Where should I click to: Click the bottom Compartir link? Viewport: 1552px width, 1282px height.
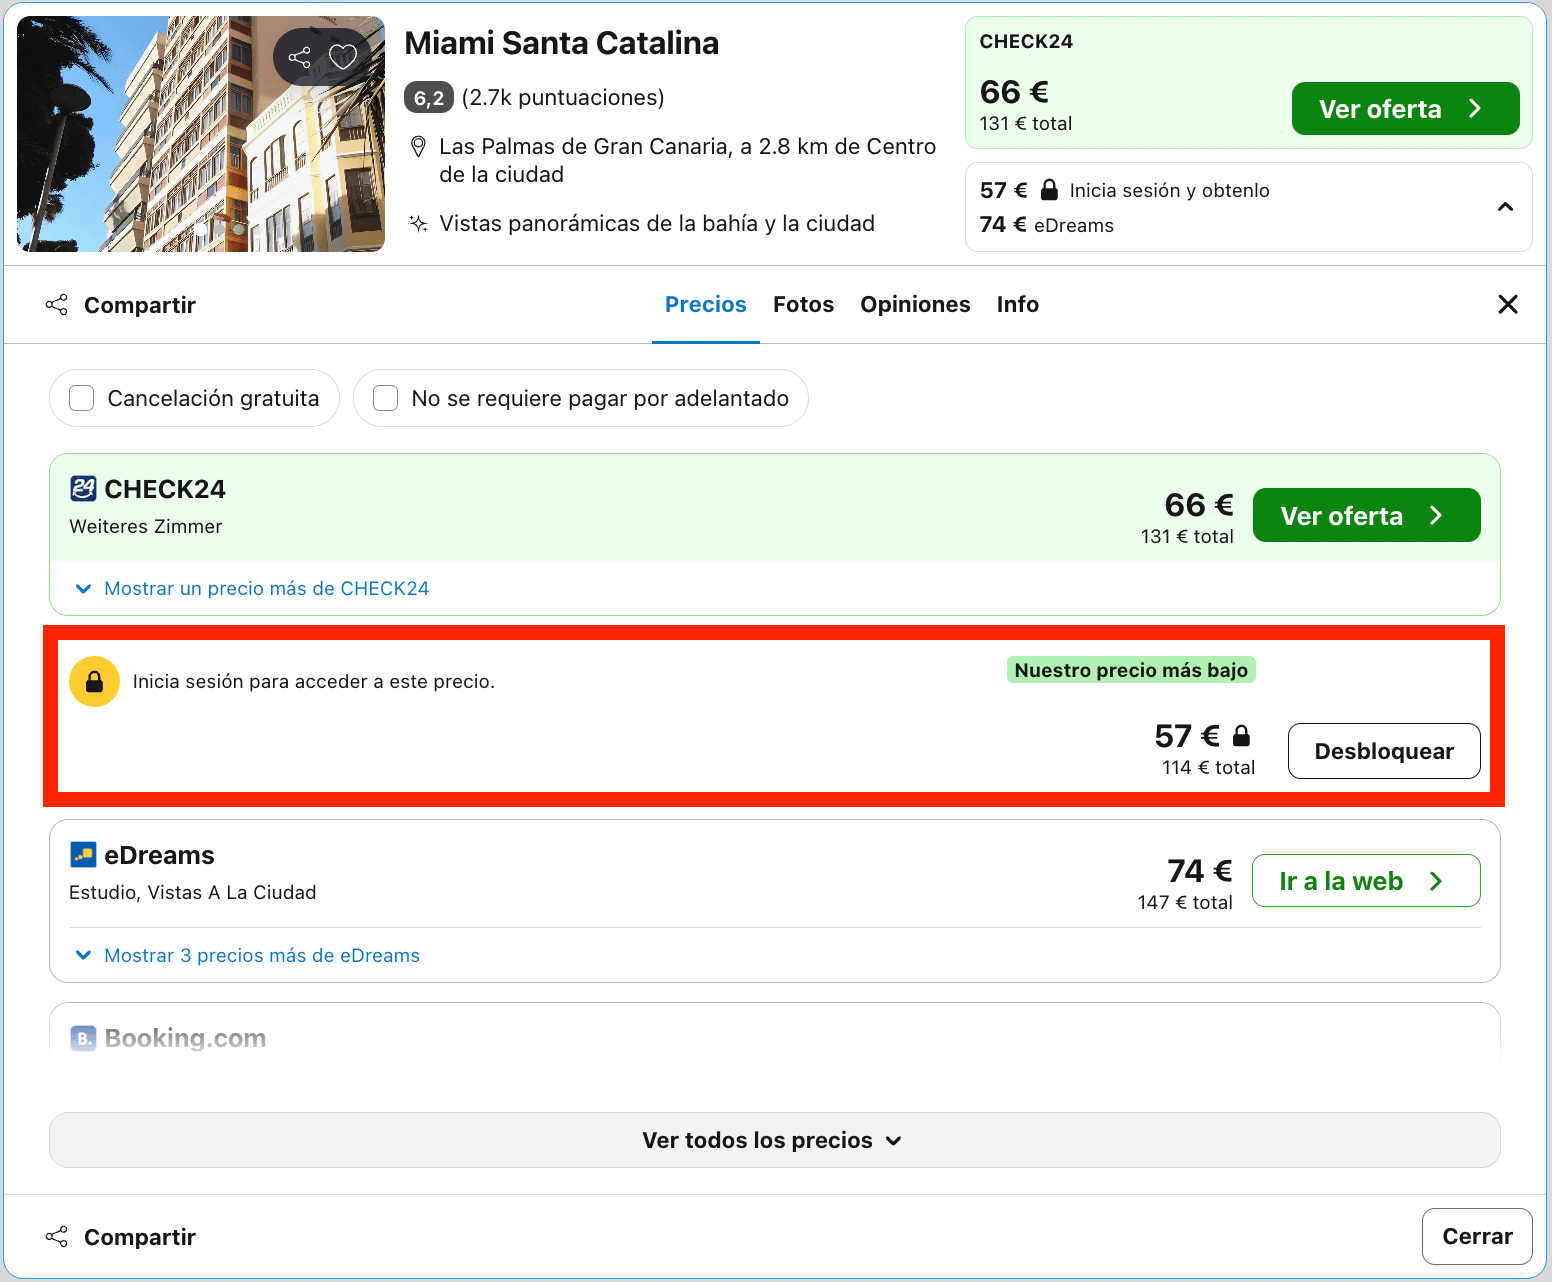(140, 1237)
